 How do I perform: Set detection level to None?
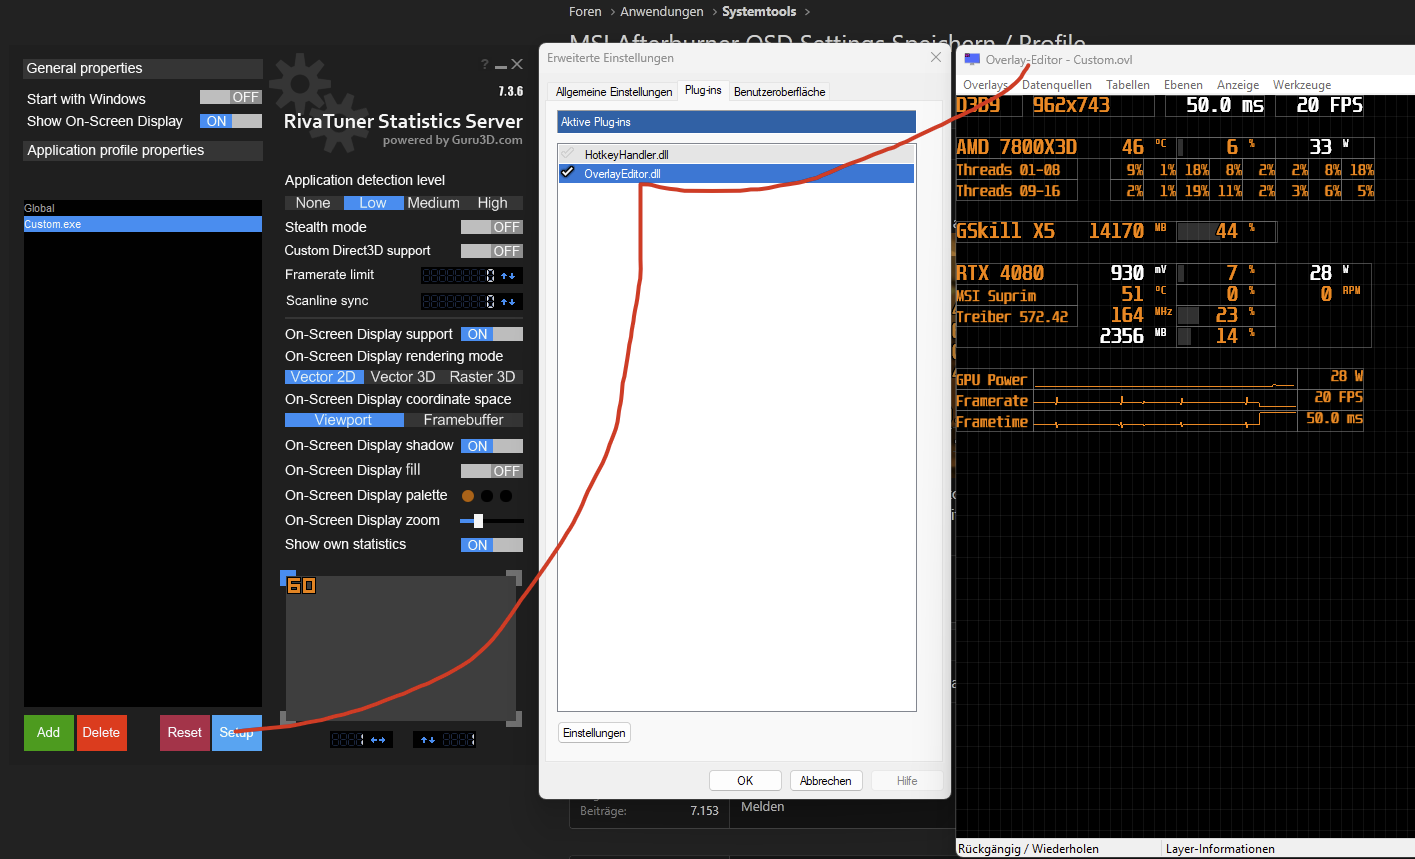[313, 203]
